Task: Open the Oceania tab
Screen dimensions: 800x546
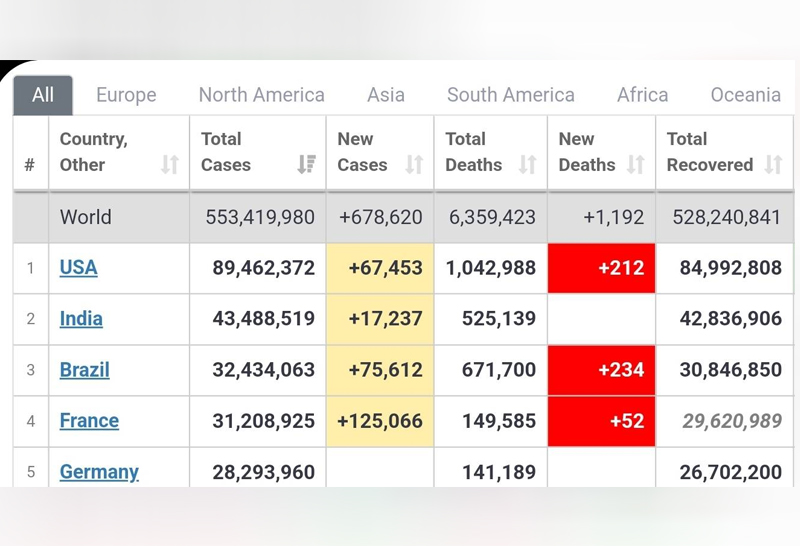Action: point(745,95)
